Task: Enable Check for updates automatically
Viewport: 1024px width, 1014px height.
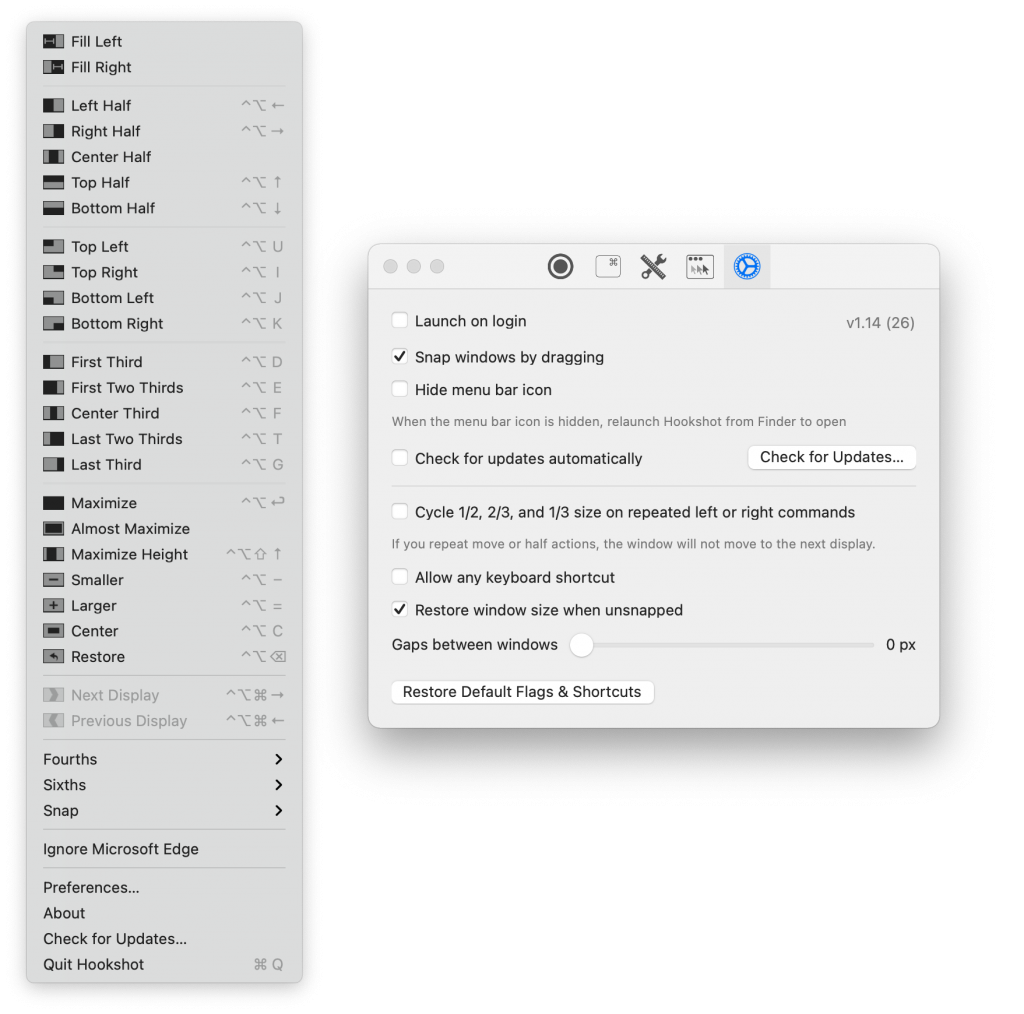Action: point(400,458)
